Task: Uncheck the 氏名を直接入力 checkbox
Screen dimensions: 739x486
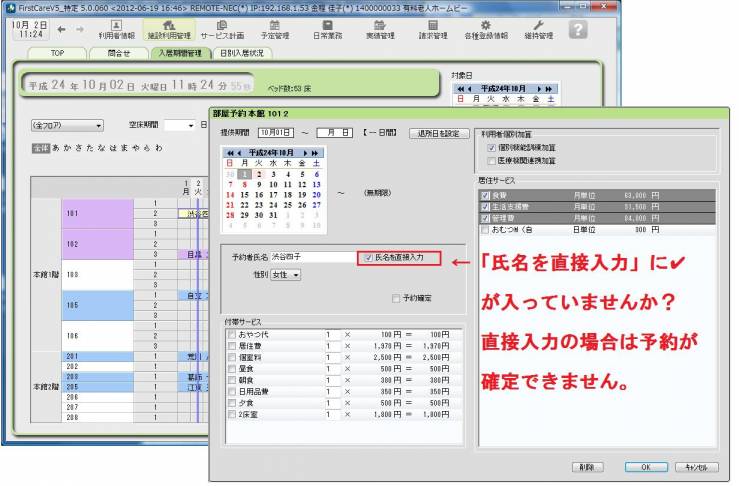Action: click(x=370, y=257)
